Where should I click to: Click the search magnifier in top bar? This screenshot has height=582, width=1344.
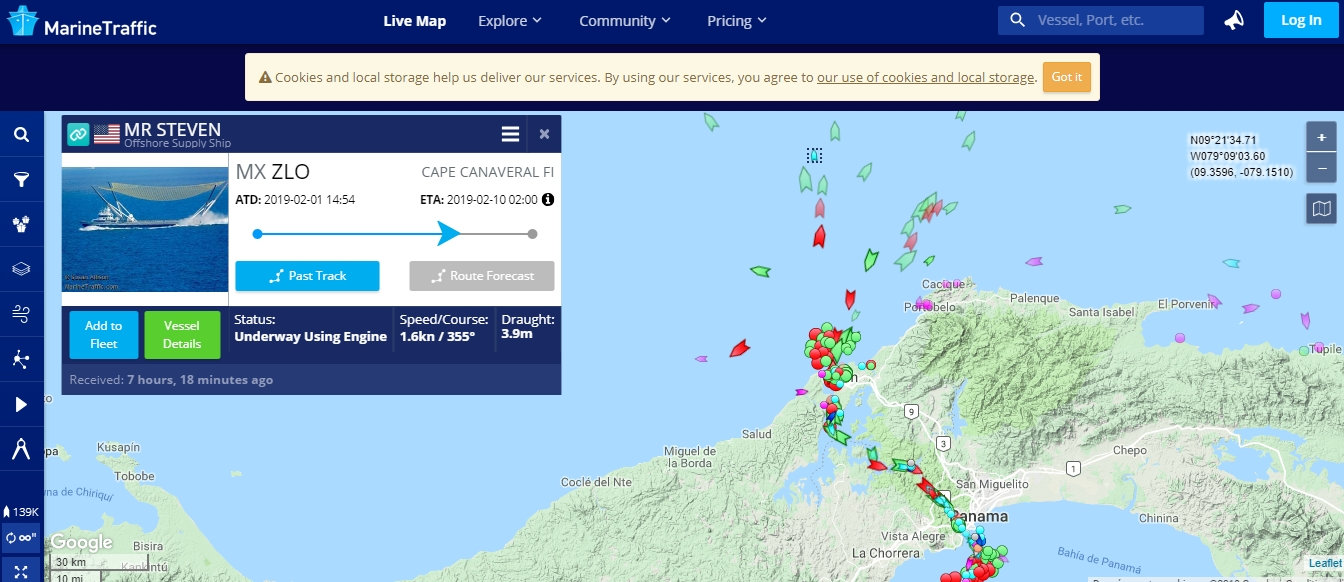(1018, 20)
